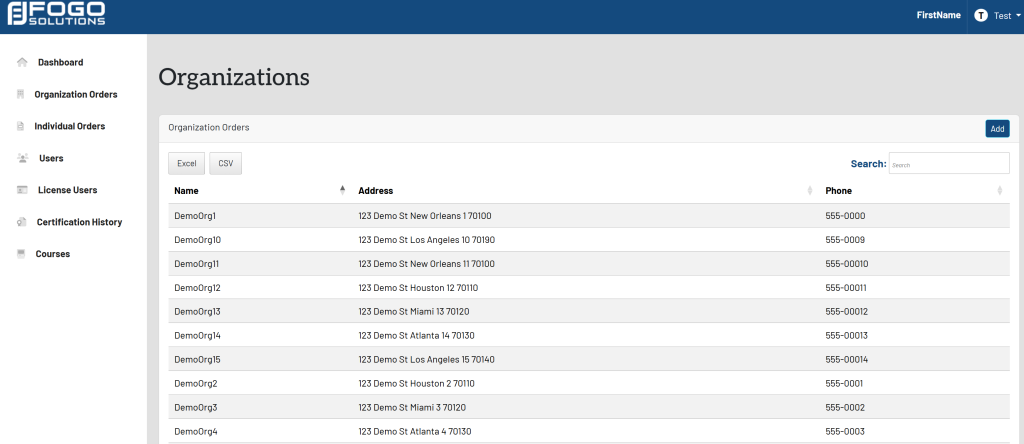Click the Users people icon
The width and height of the screenshot is (1024, 444).
pos(22,159)
